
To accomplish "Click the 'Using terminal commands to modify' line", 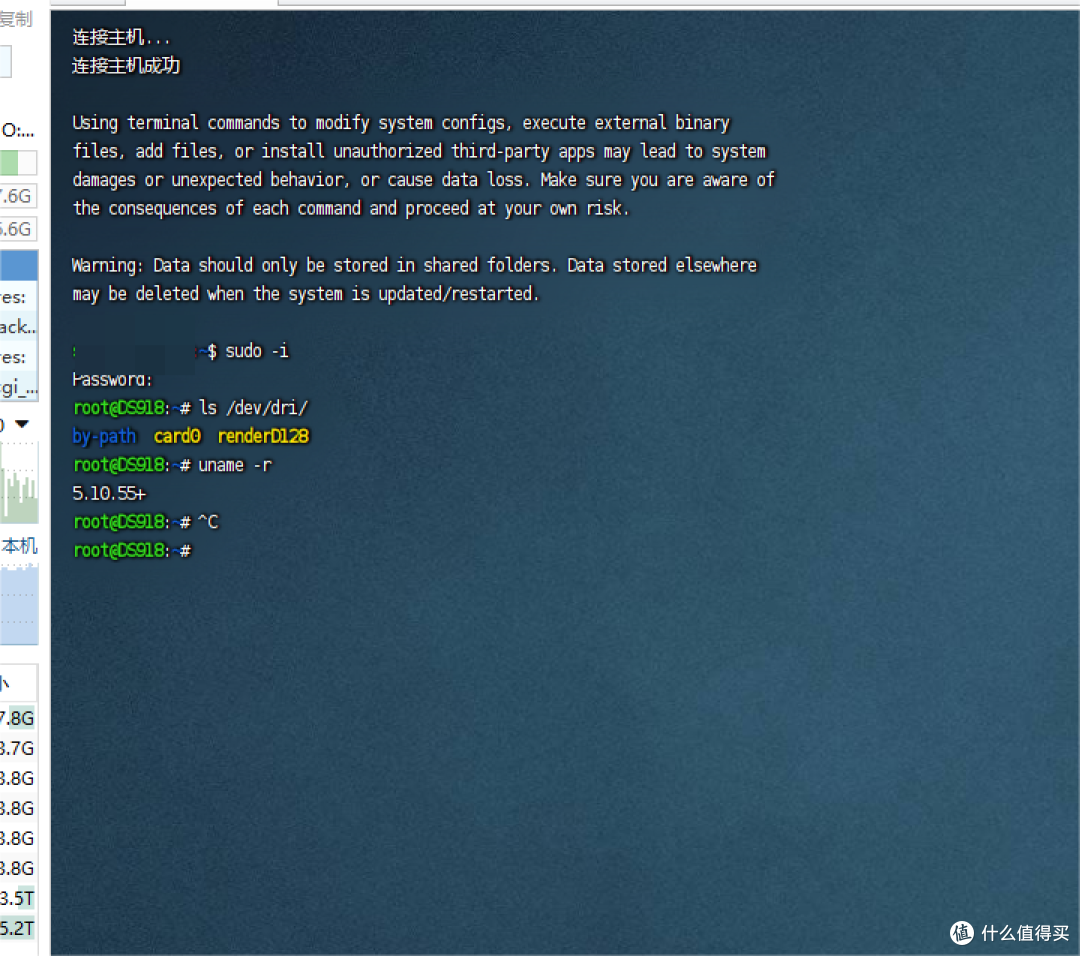I will (x=401, y=123).
